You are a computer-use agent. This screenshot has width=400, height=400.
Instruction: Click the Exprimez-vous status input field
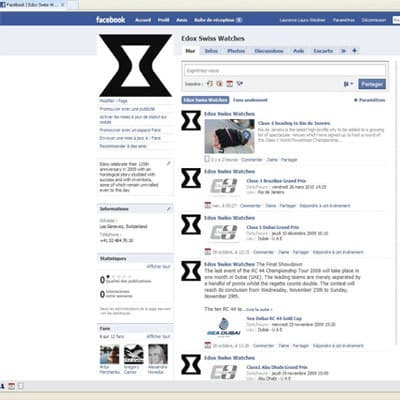pos(285,70)
